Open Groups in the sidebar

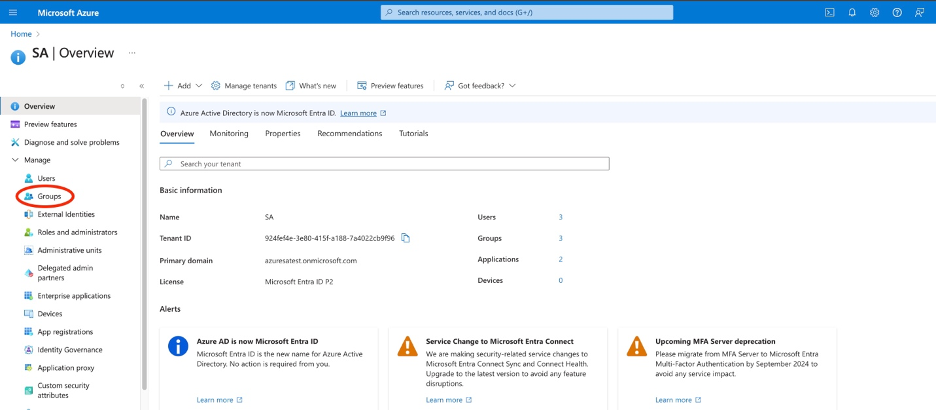49,196
